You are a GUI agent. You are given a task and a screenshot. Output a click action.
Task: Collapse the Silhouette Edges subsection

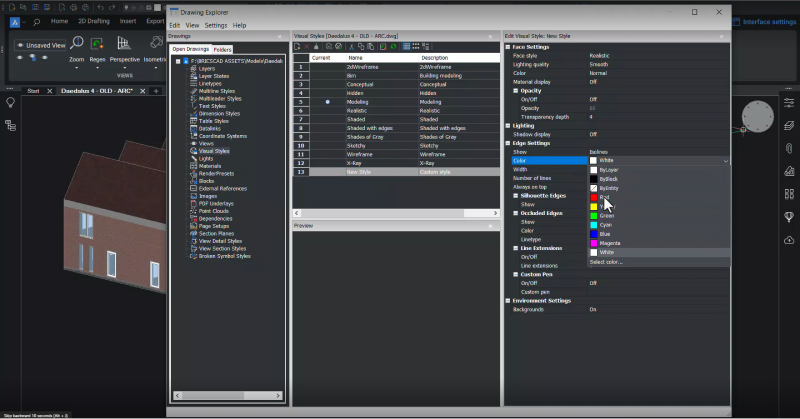click(516, 195)
